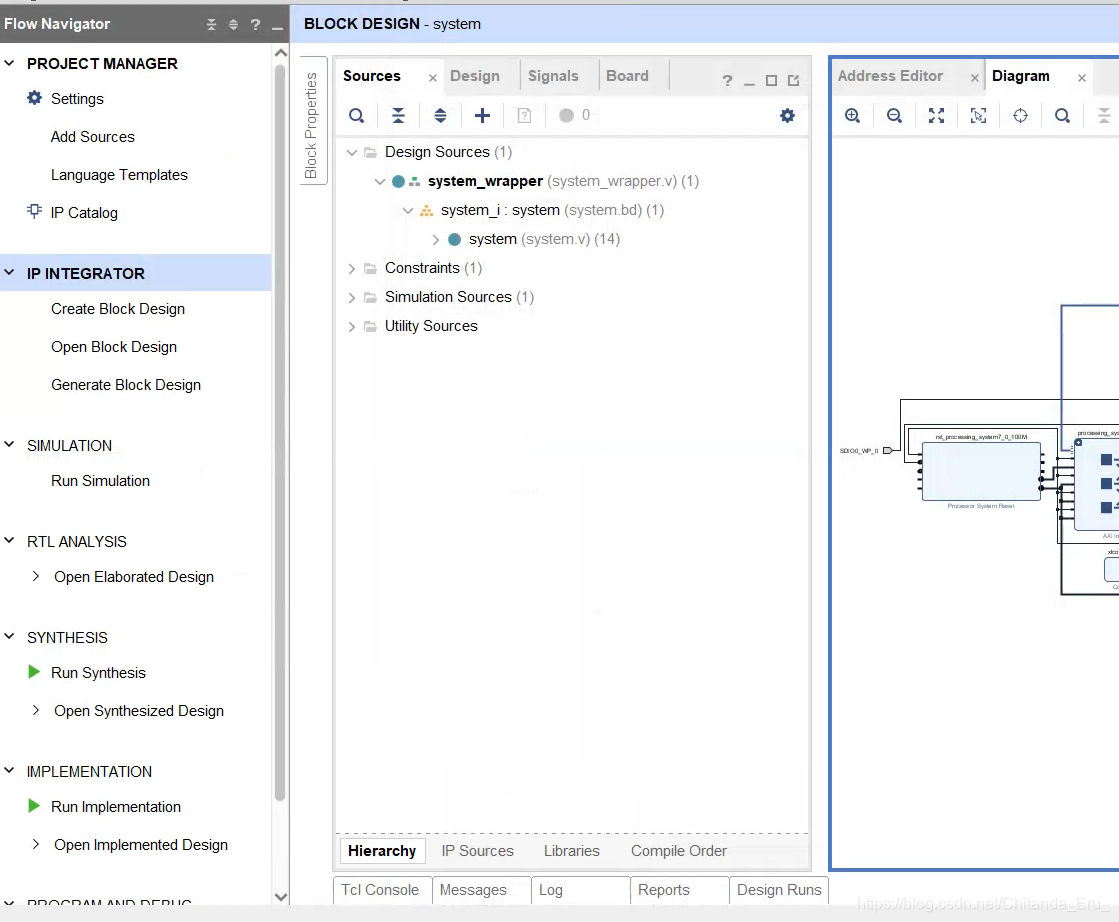Viewport: 1119px width, 922px height.
Task: Click Generate Block Design
Action: click(126, 385)
